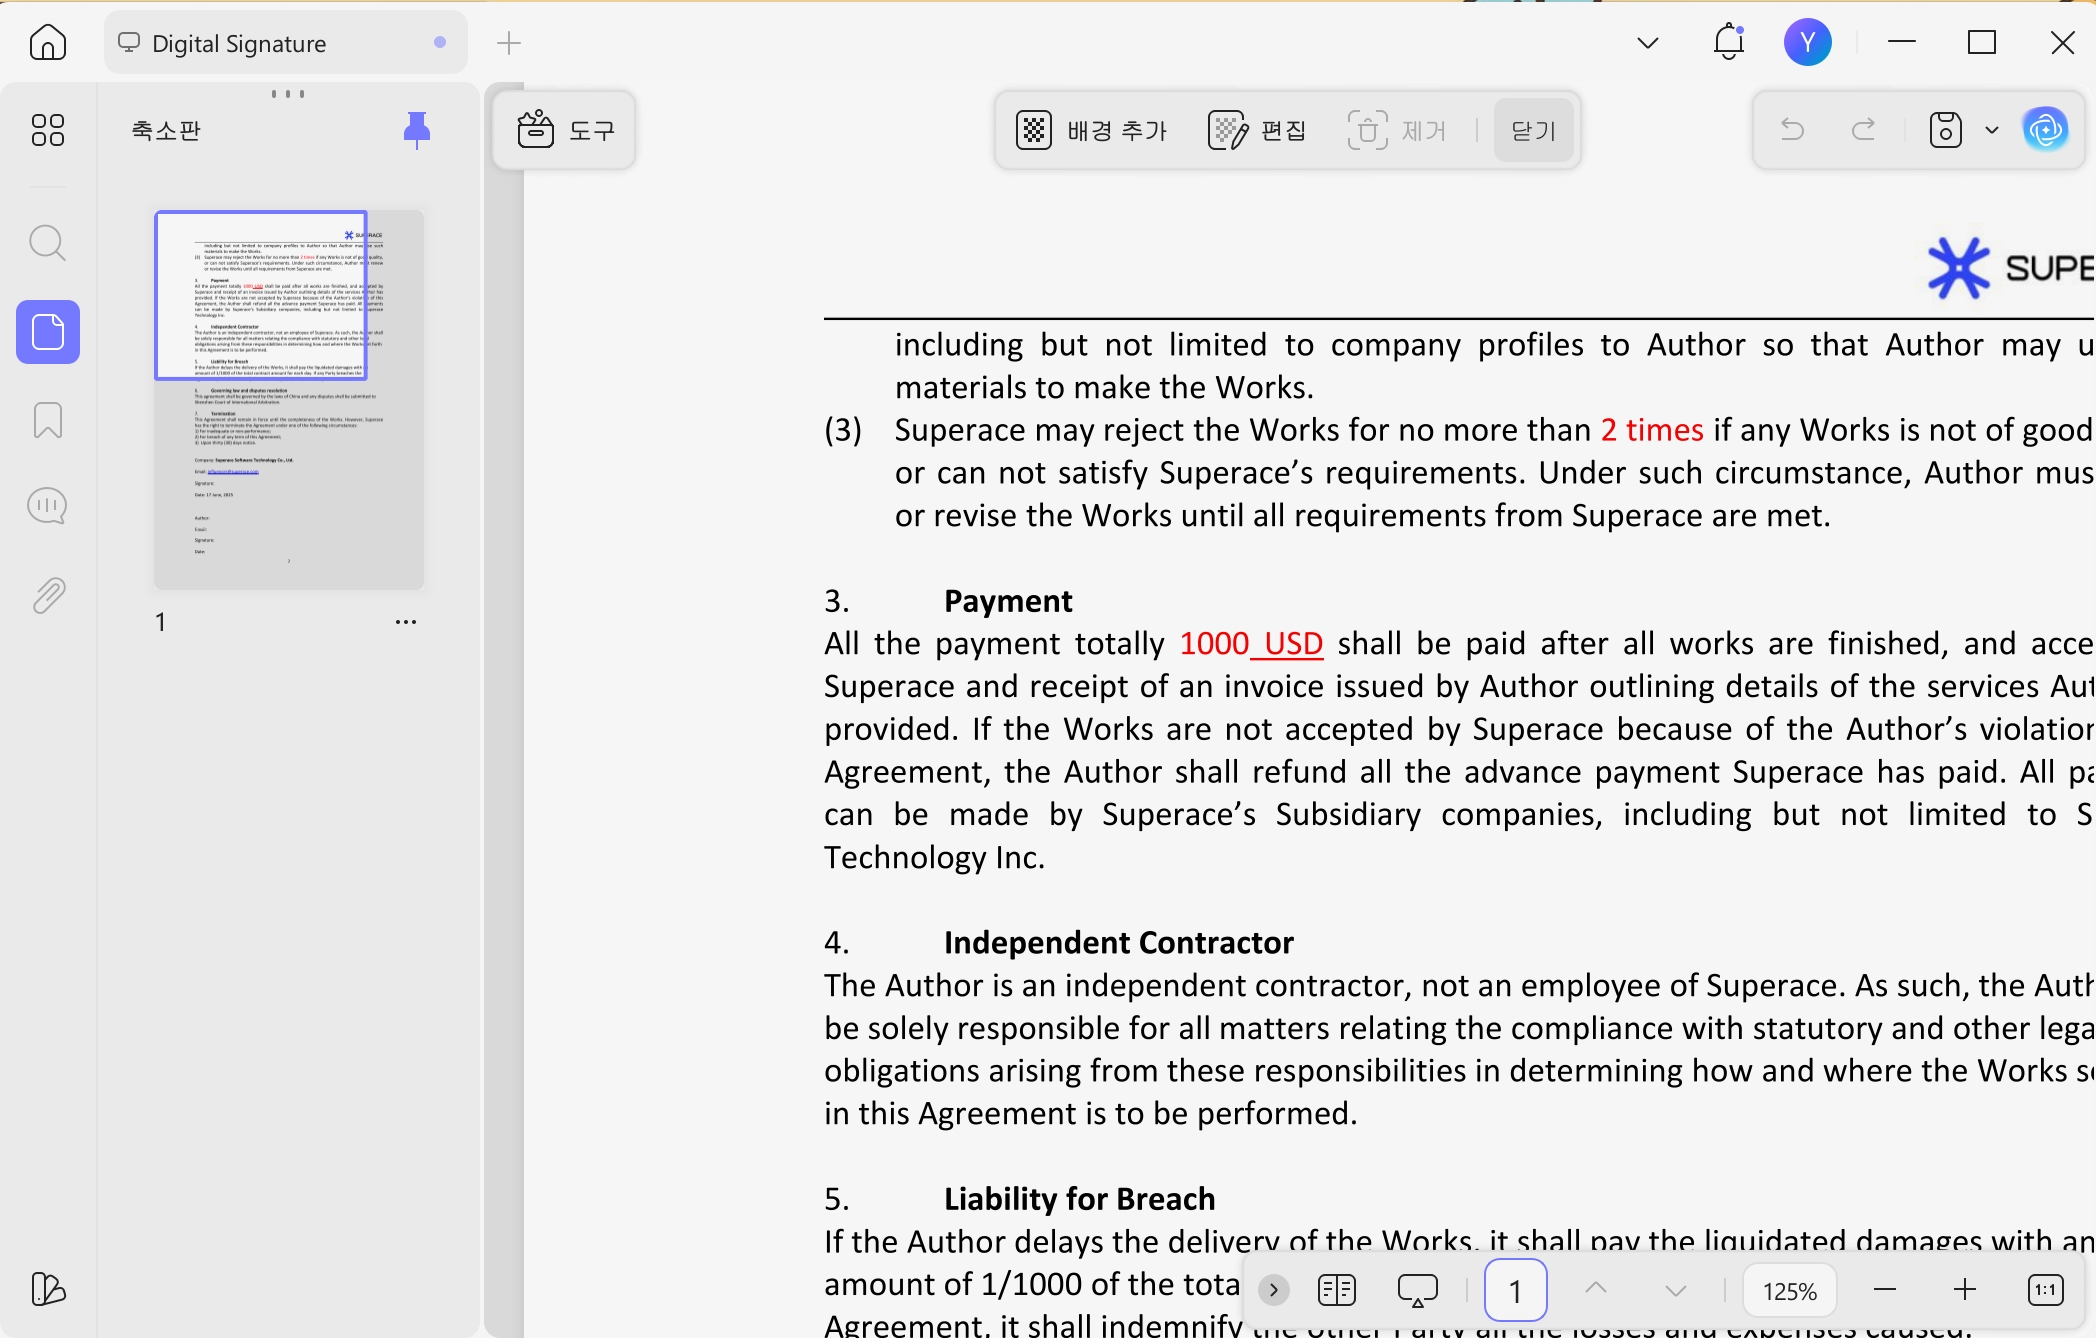This screenshot has width=2096, height=1338.
Task: Switch to the Digital Signature tab
Action: (285, 43)
